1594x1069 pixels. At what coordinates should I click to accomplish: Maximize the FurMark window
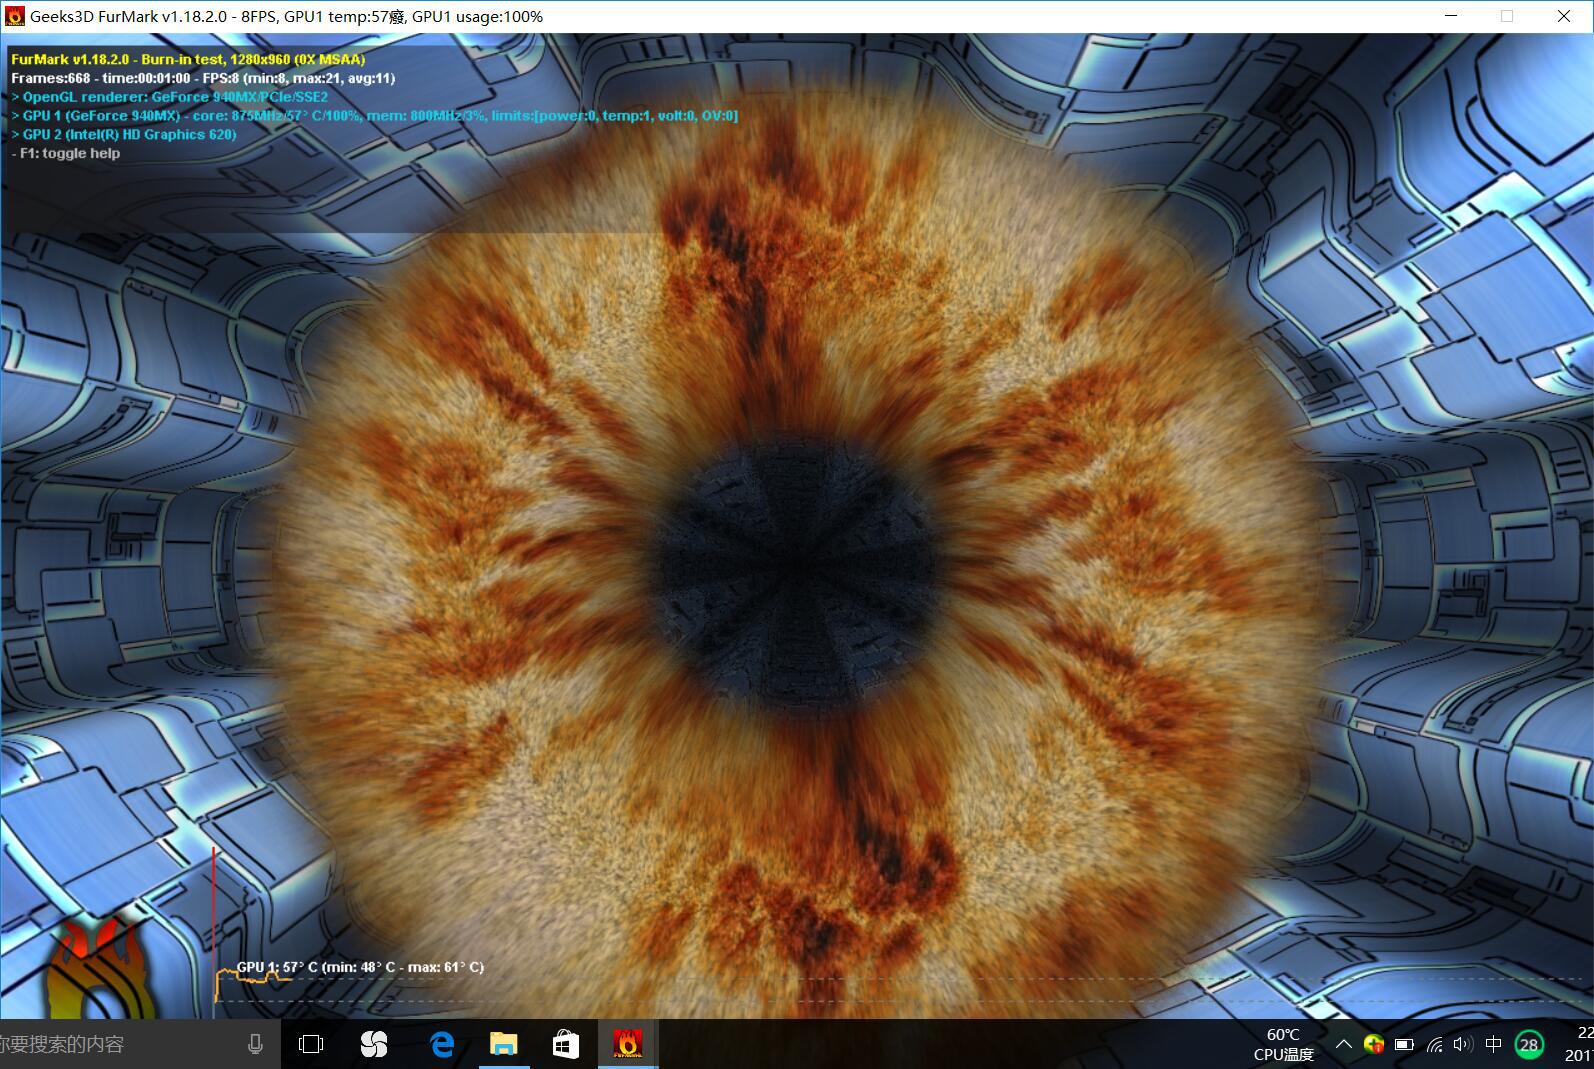click(1507, 16)
